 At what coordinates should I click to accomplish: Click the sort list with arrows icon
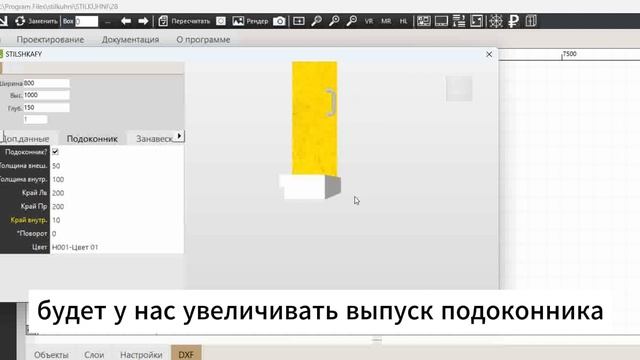pos(459,21)
